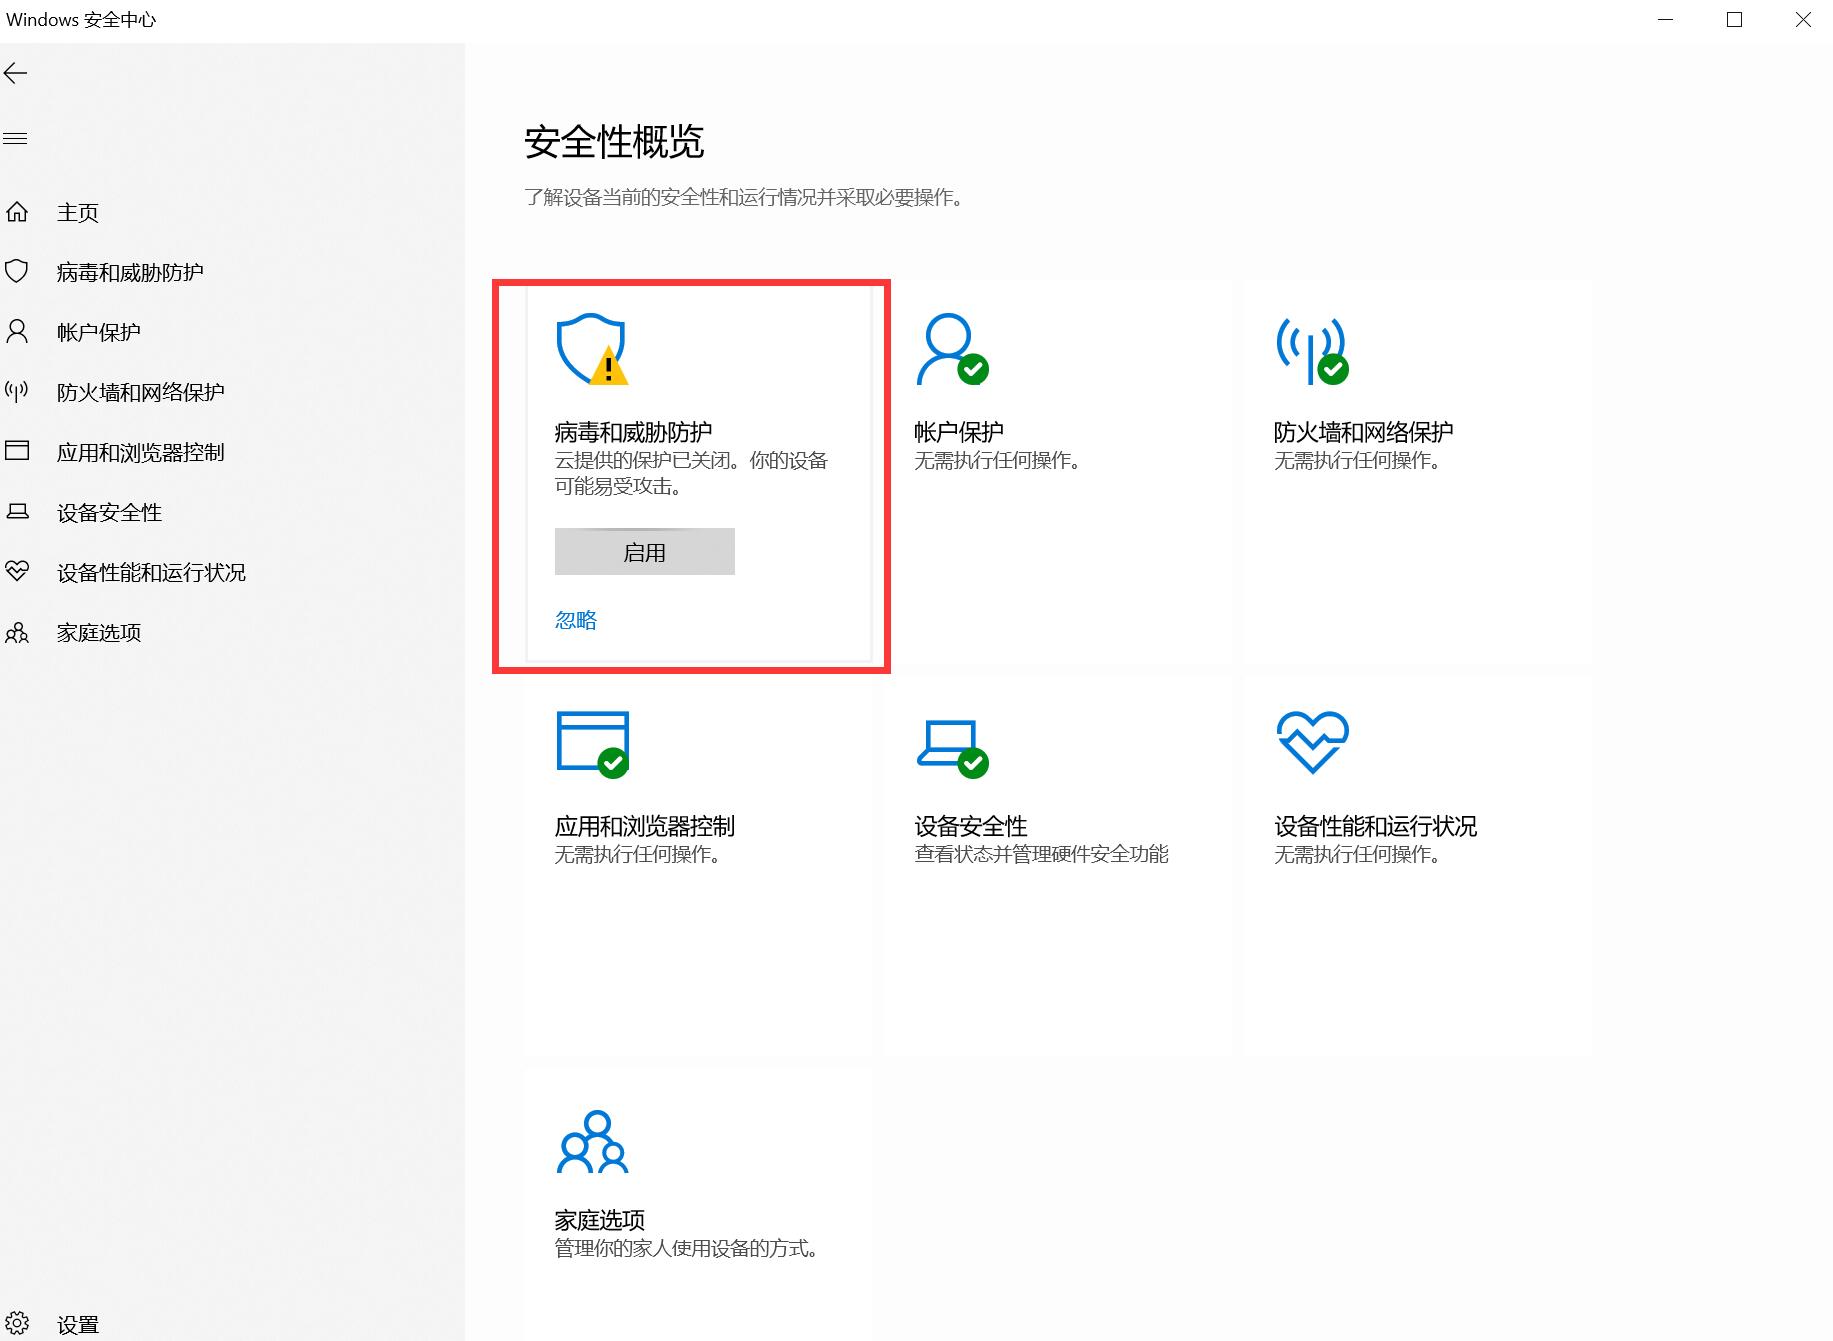This screenshot has height=1341, width=1833.
Task: Click the app browser window icon
Action: [x=592, y=743]
